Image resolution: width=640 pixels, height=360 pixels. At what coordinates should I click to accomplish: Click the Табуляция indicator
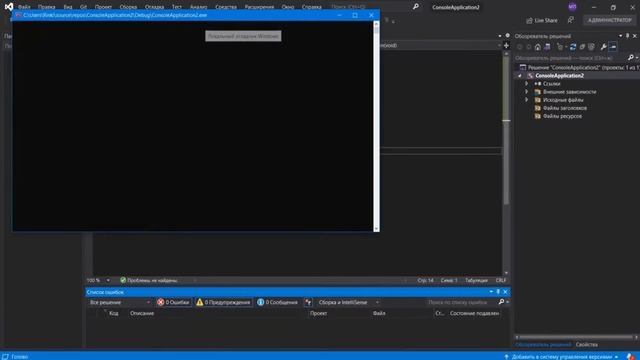tap(476, 280)
